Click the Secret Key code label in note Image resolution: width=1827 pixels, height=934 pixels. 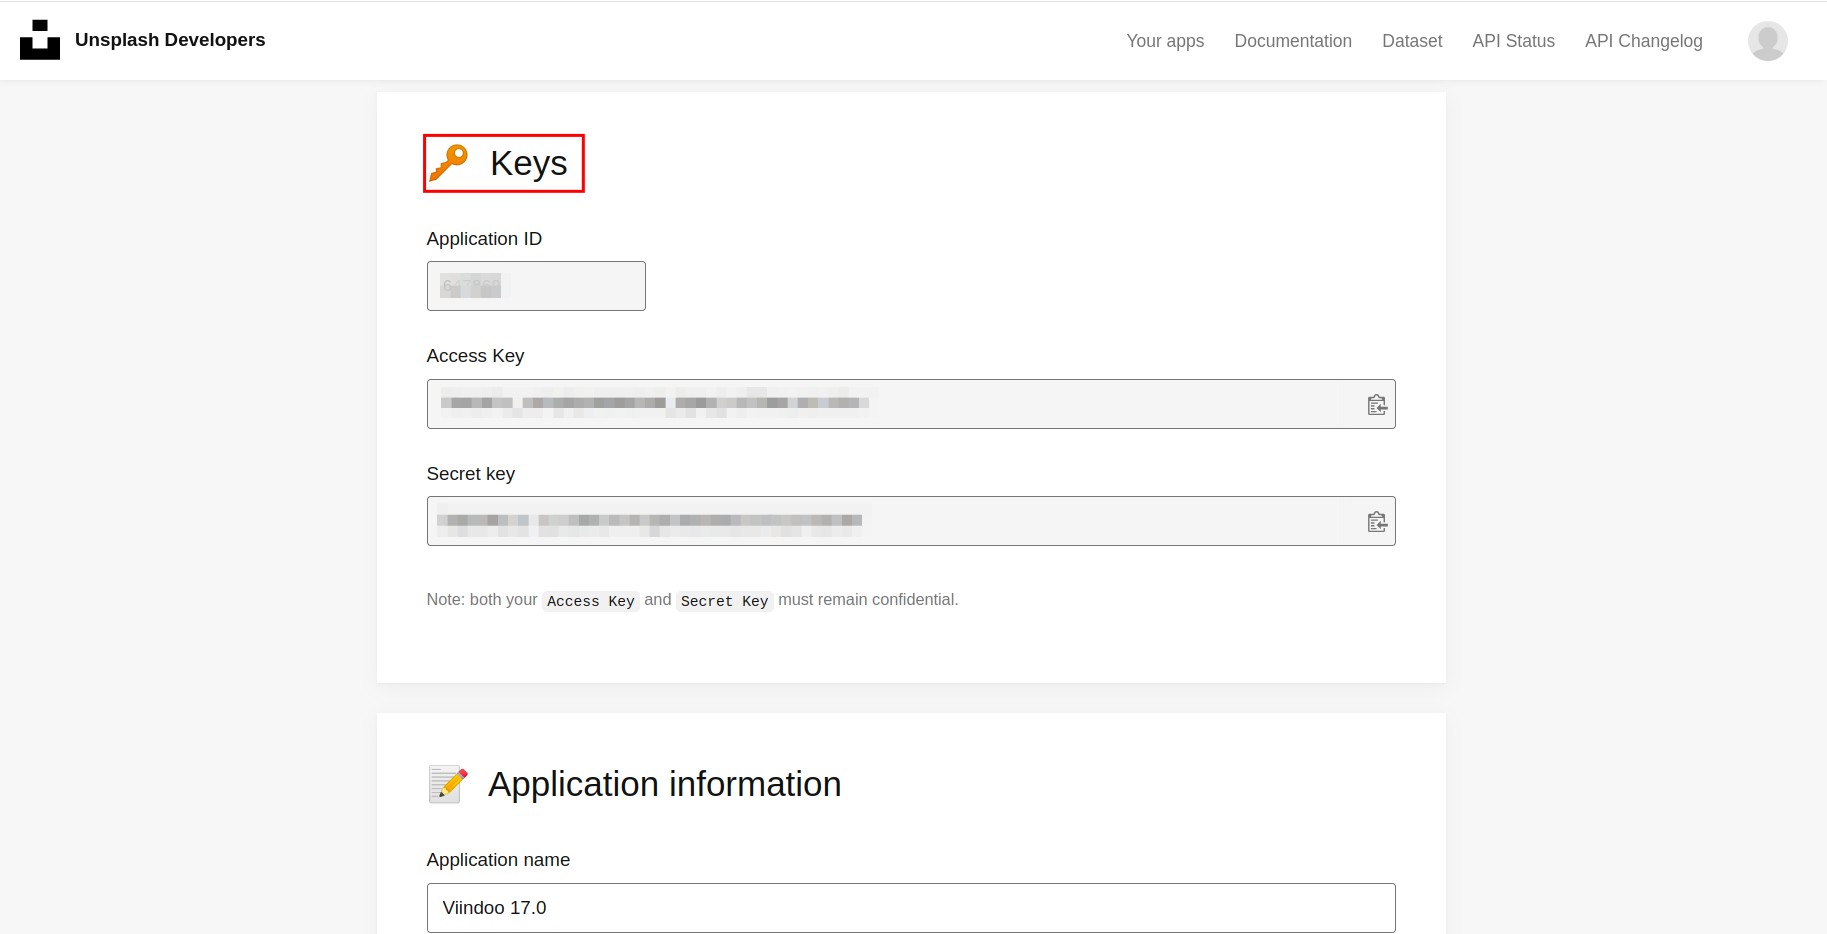point(724,601)
